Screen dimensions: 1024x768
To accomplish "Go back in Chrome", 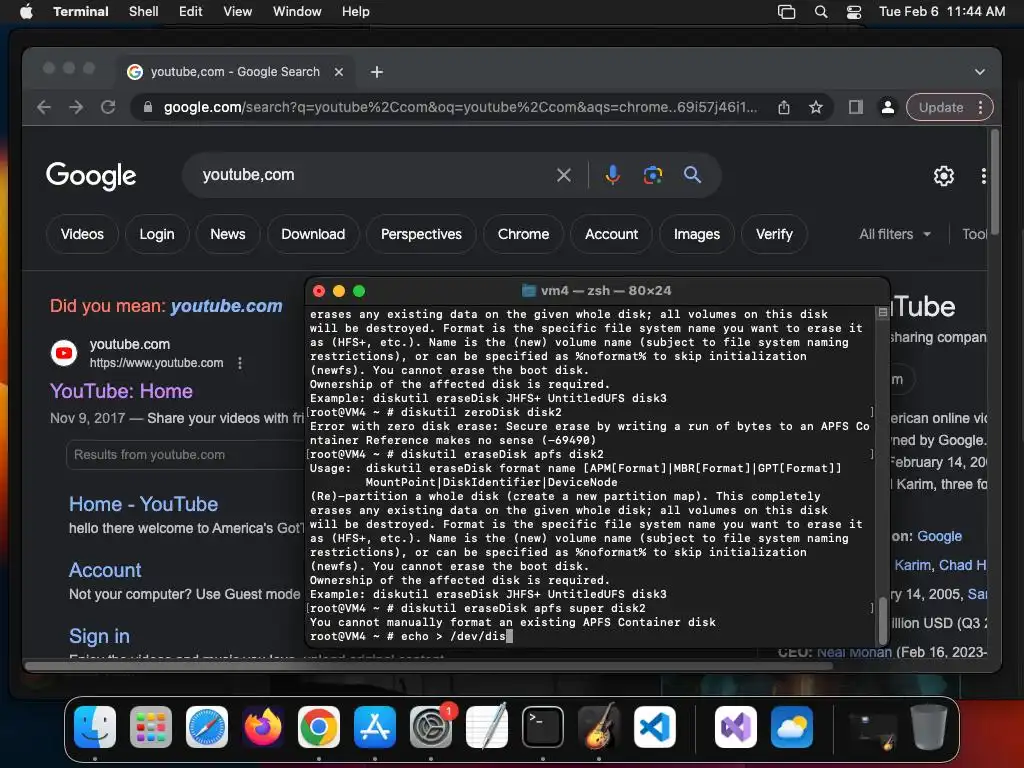I will (x=44, y=107).
